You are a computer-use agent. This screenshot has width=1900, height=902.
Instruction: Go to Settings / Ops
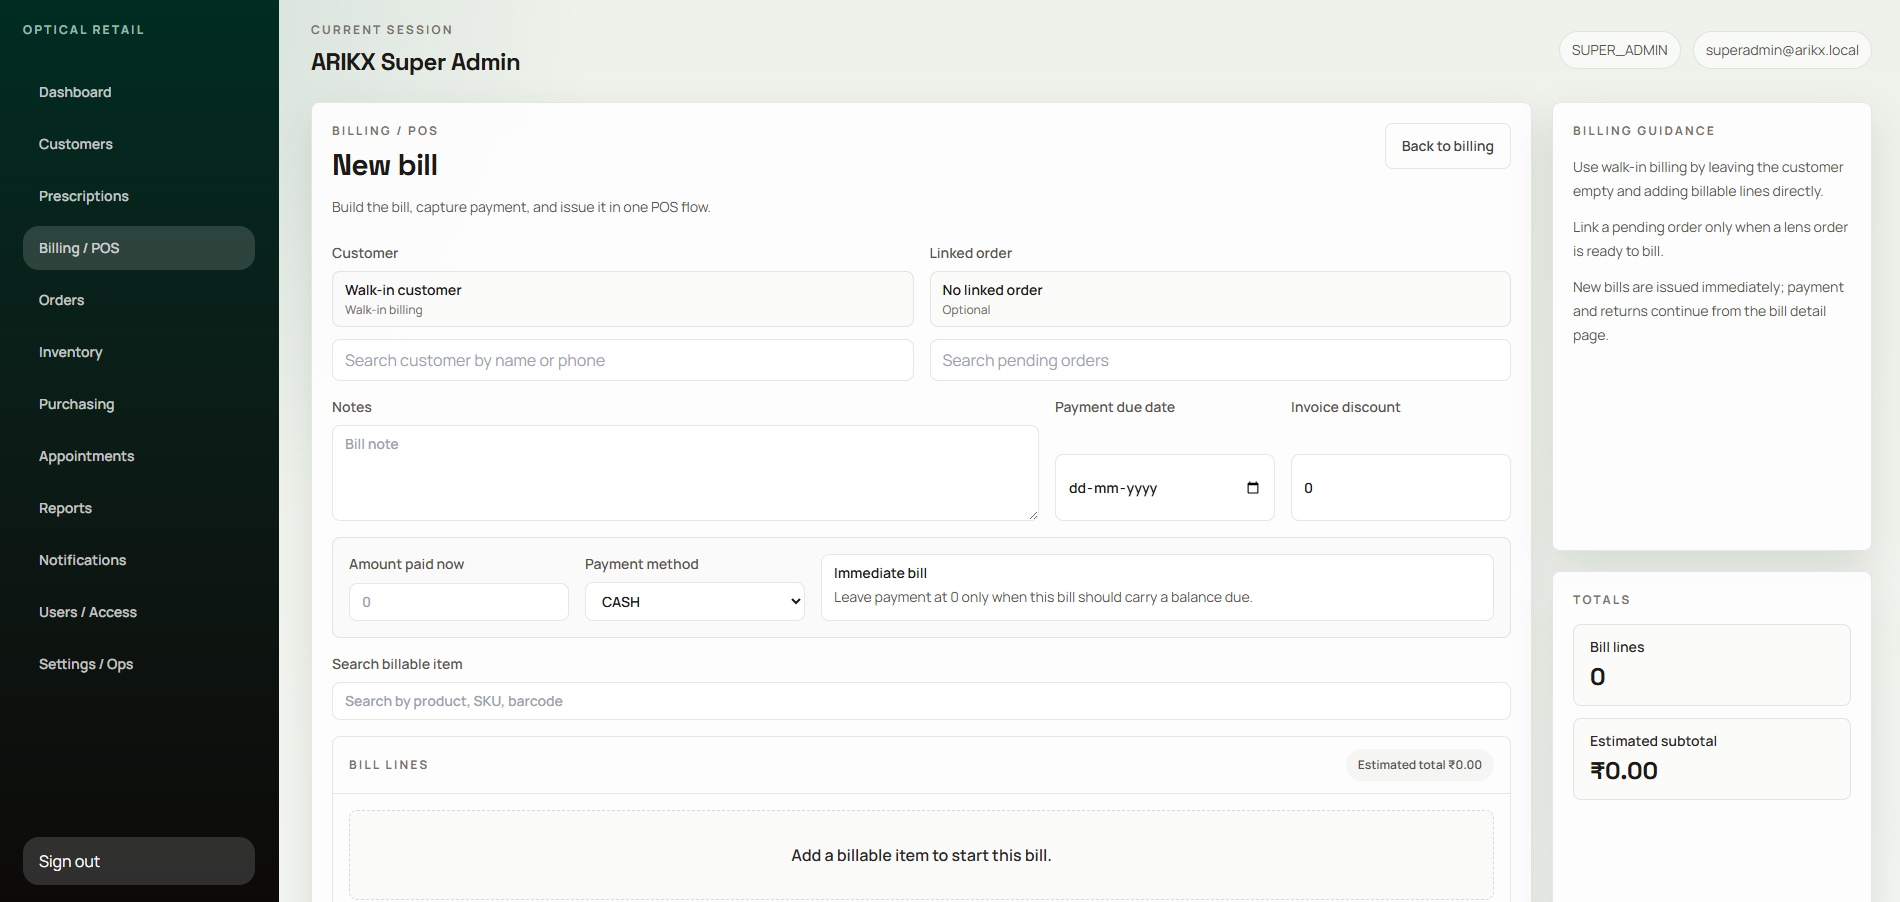coord(86,664)
